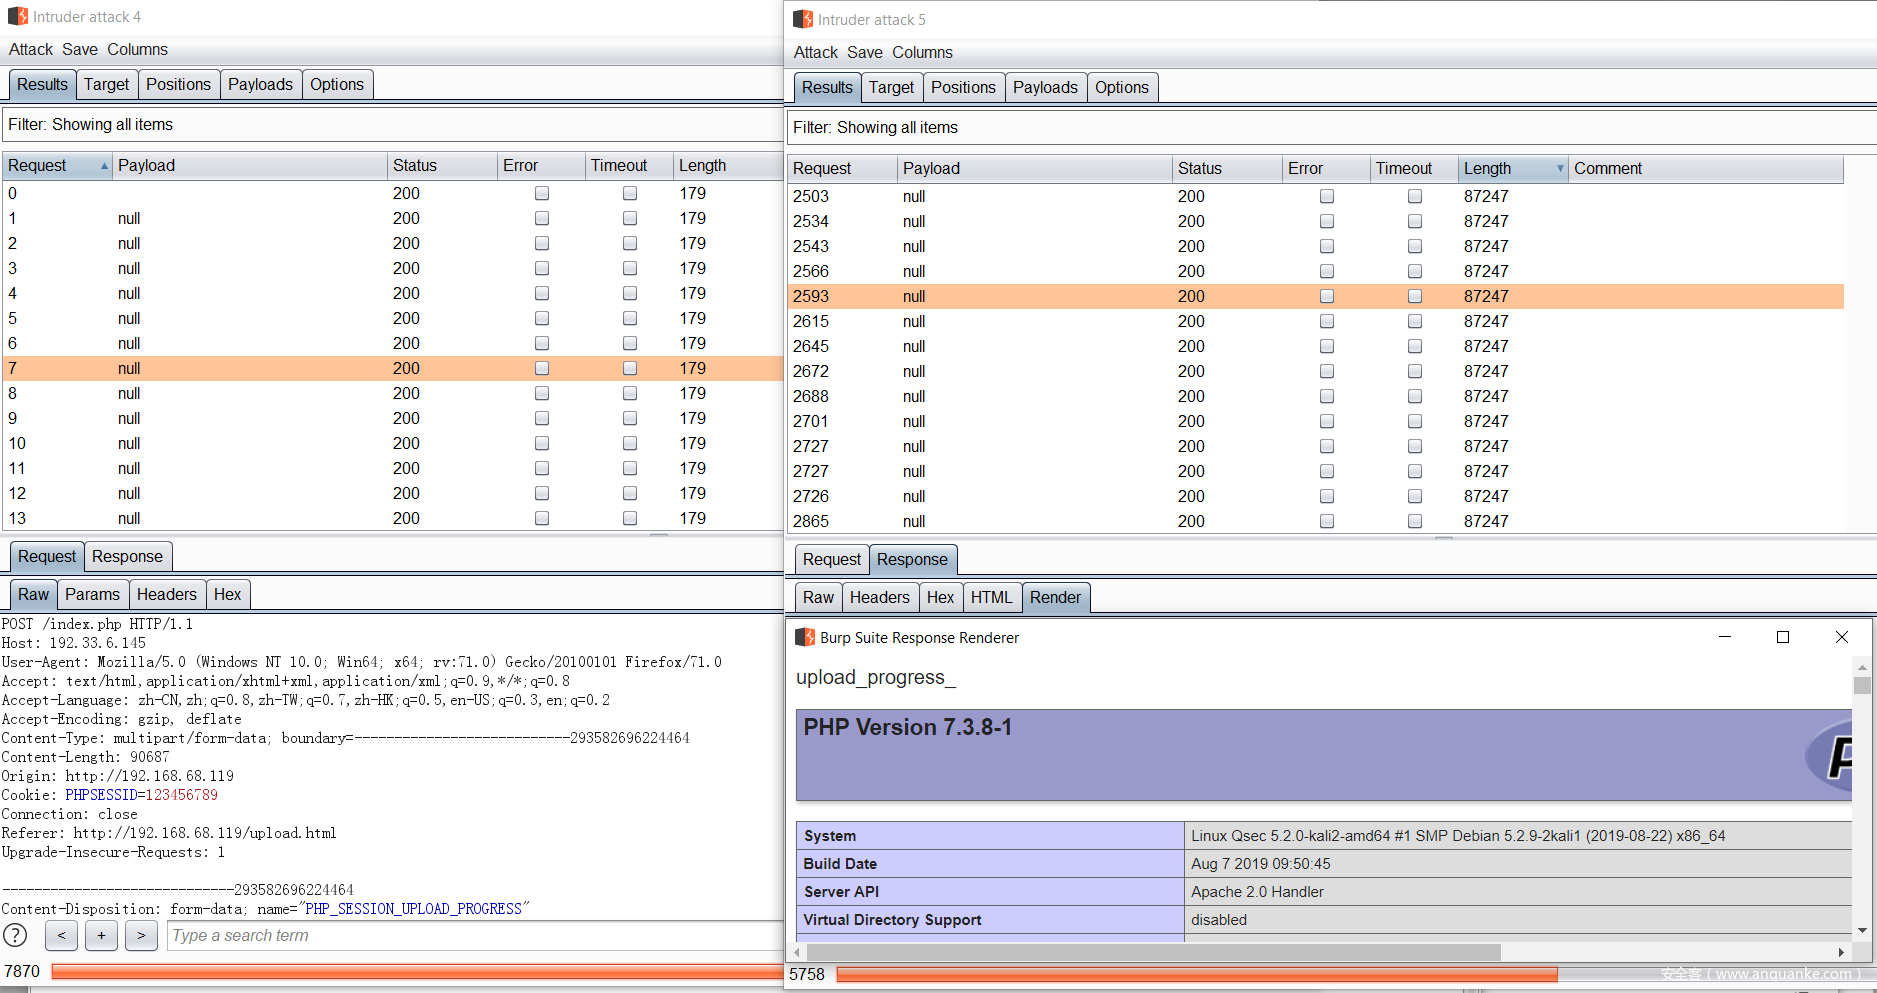Switch to the Hex view of the request

click(228, 594)
